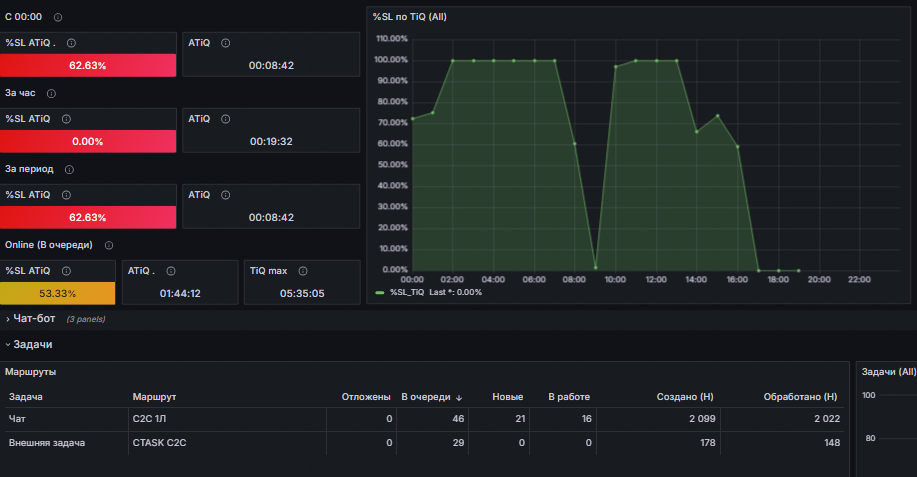Sort table by Новые column header
917x477 pixels.
[508, 397]
